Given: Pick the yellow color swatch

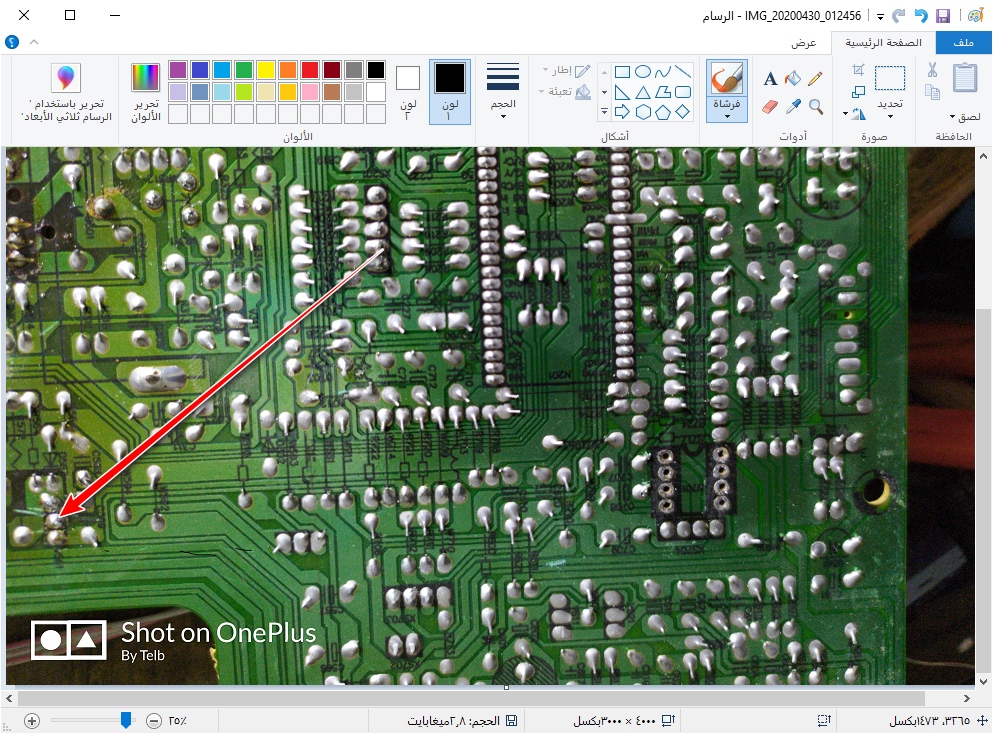Looking at the screenshot, I should pyautogui.click(x=265, y=70).
